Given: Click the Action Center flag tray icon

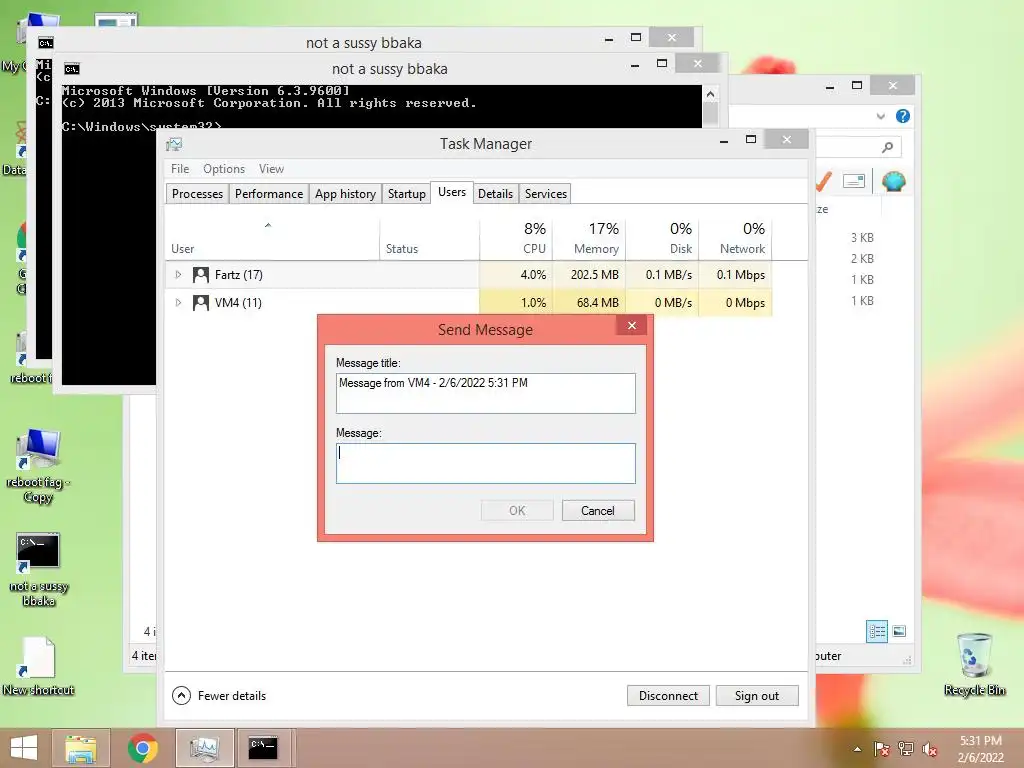Looking at the screenshot, I should click(881, 749).
